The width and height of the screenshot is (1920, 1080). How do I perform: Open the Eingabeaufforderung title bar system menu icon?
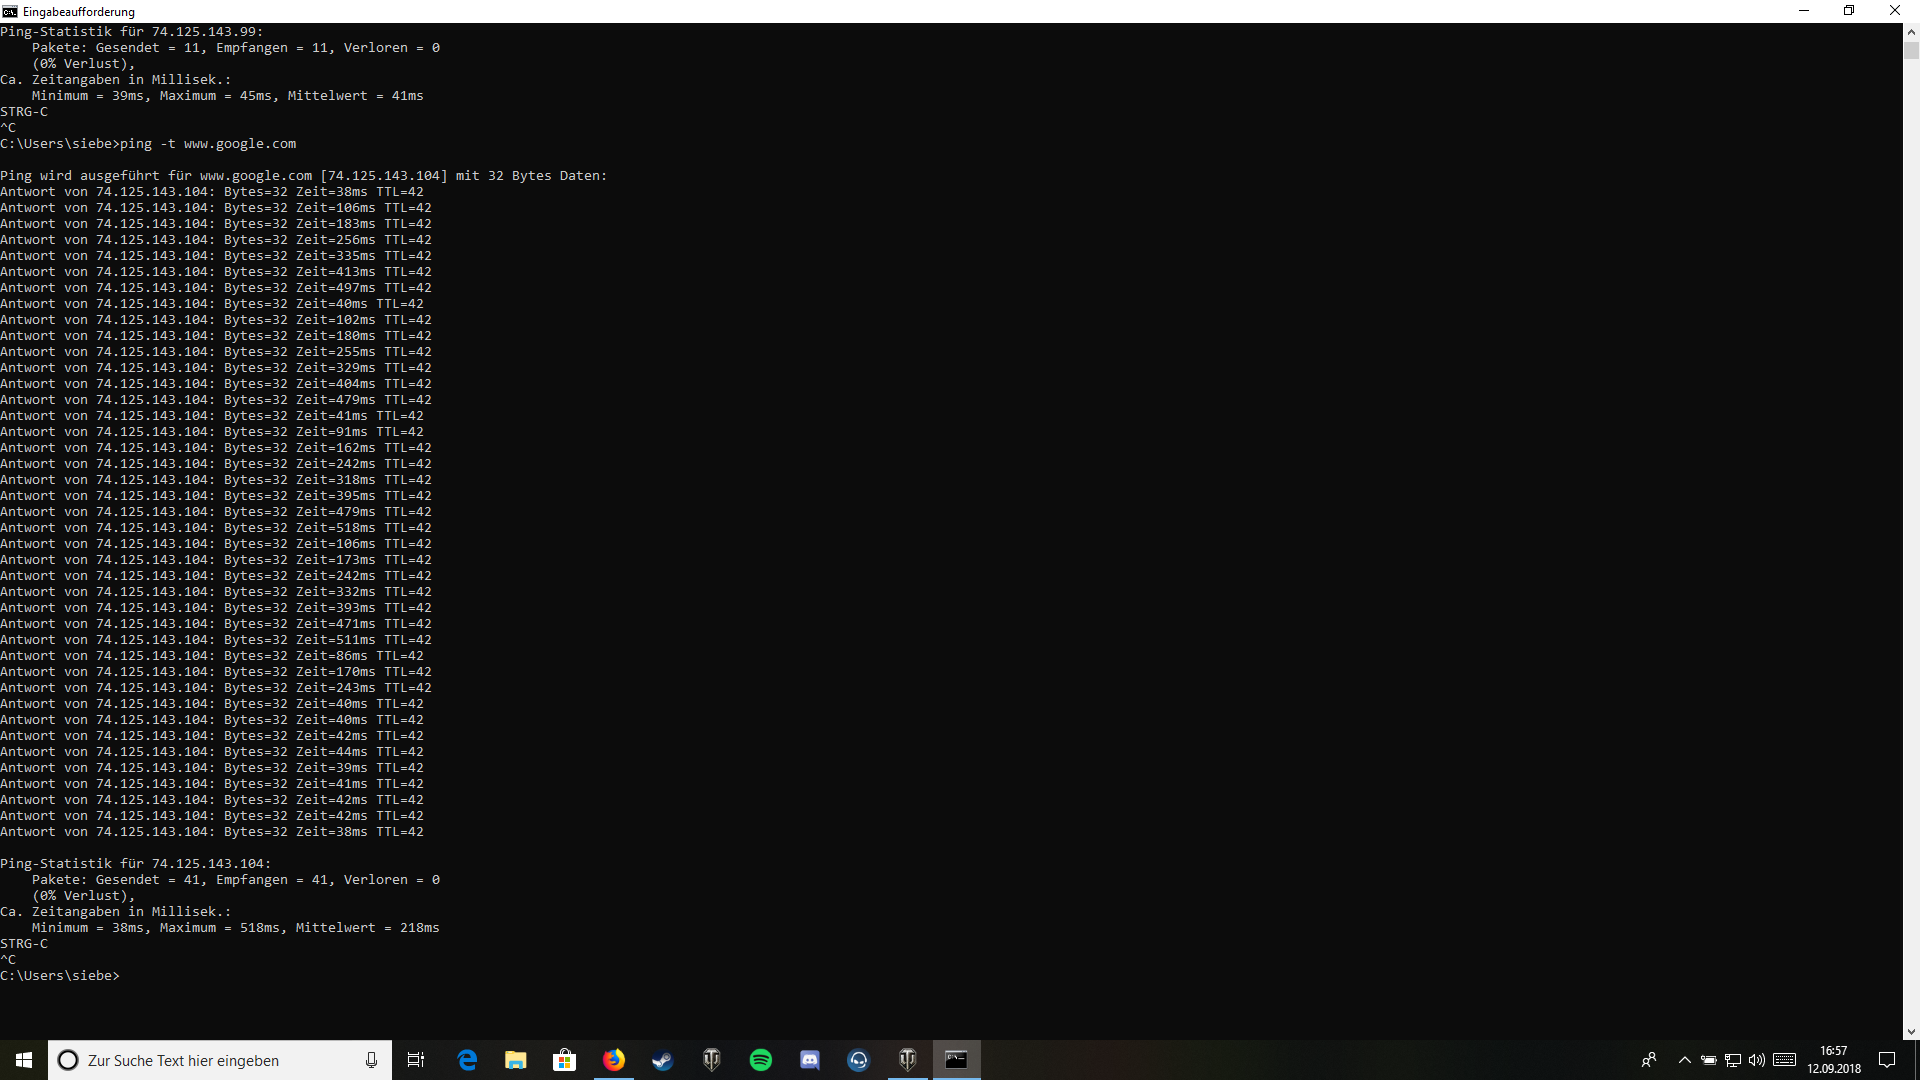[10, 11]
